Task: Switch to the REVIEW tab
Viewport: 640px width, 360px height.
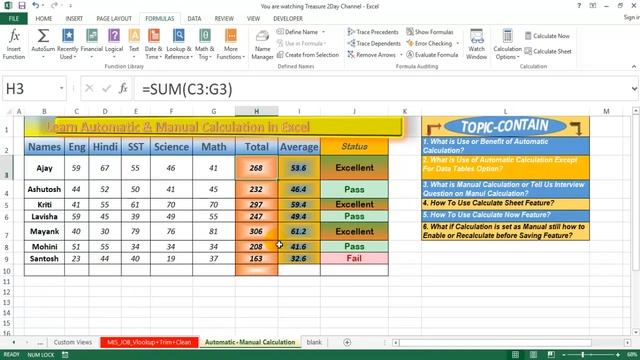Action: point(224,18)
